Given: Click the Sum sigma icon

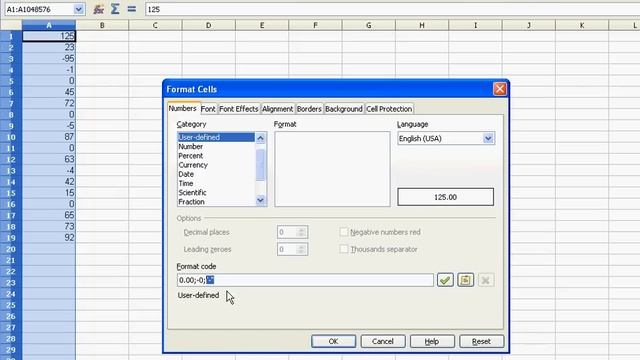Looking at the screenshot, I should [115, 9].
